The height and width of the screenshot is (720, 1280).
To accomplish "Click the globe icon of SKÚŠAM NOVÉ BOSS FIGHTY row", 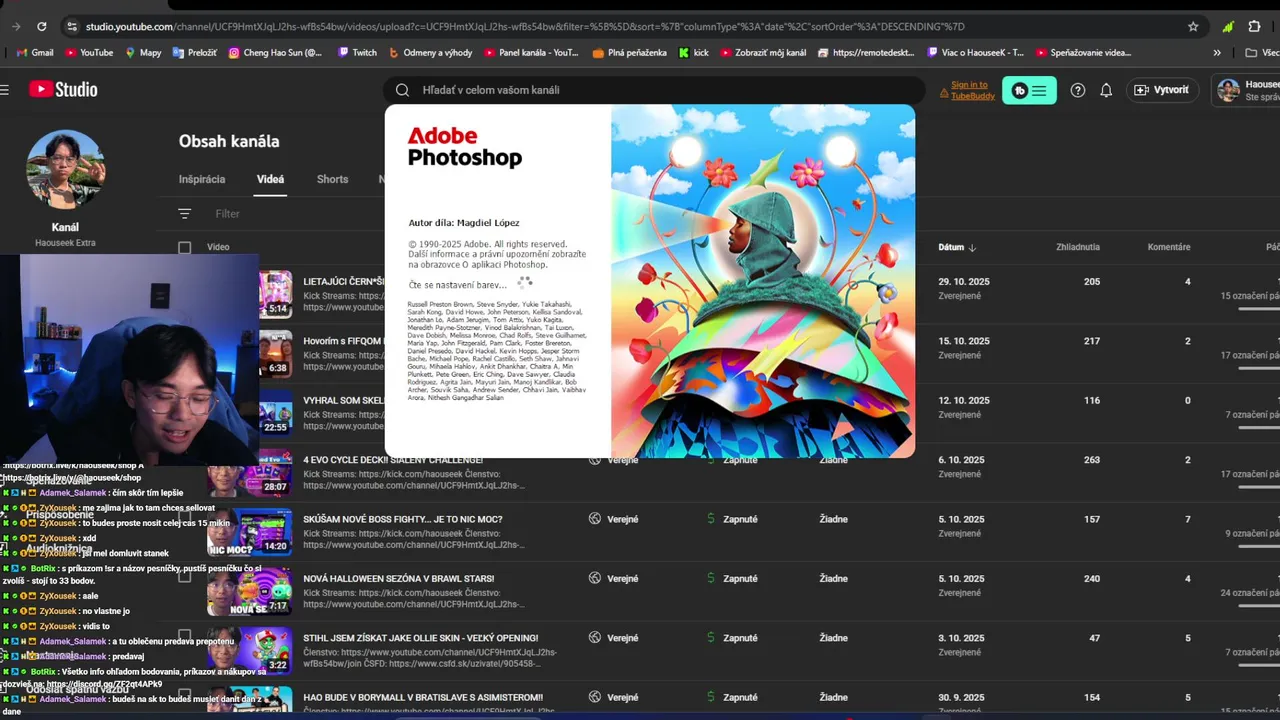I will tap(594, 519).
